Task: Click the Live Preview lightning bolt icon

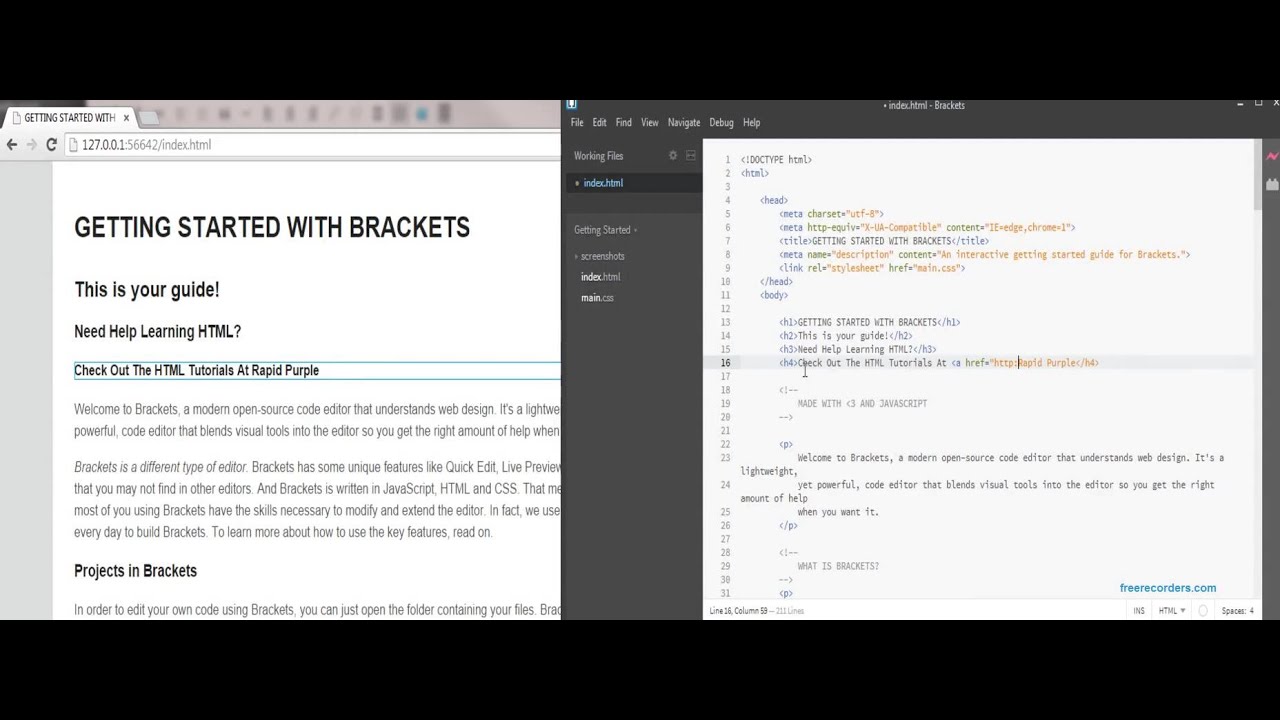Action: pos(1272,157)
